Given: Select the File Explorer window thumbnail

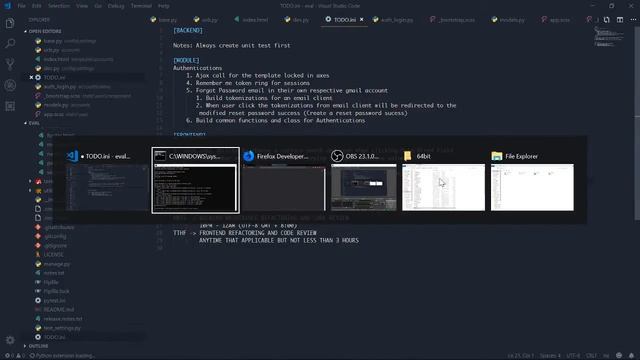Looking at the screenshot, I should (532, 180).
